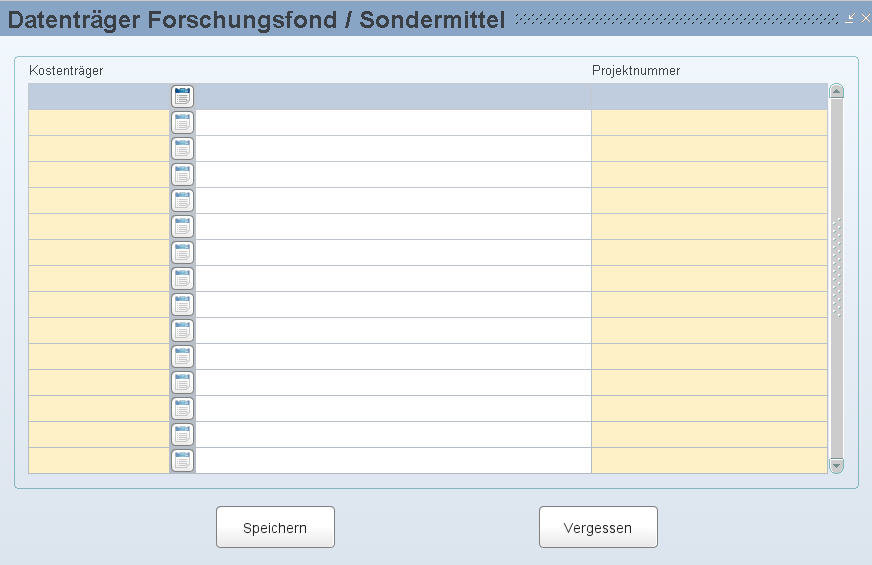This screenshot has width=872, height=565.
Task: Close the Datenträger Forschungsfond panel
Action: coord(865,18)
